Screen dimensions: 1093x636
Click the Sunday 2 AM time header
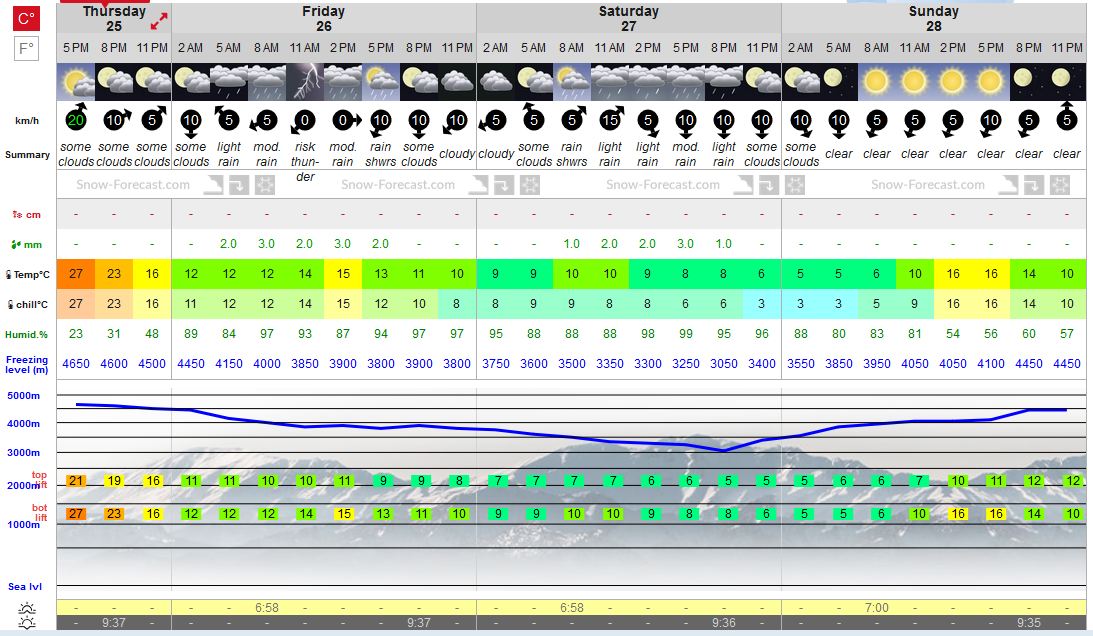[800, 48]
